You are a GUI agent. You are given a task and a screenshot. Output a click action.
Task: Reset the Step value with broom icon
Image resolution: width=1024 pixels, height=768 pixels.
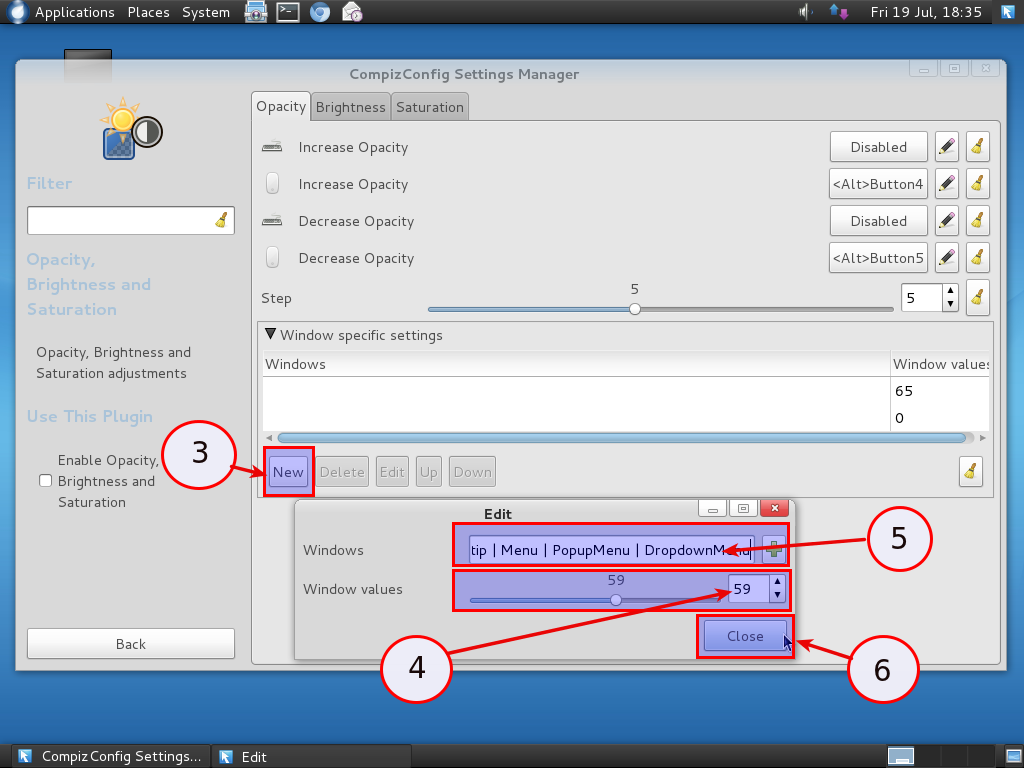977,298
